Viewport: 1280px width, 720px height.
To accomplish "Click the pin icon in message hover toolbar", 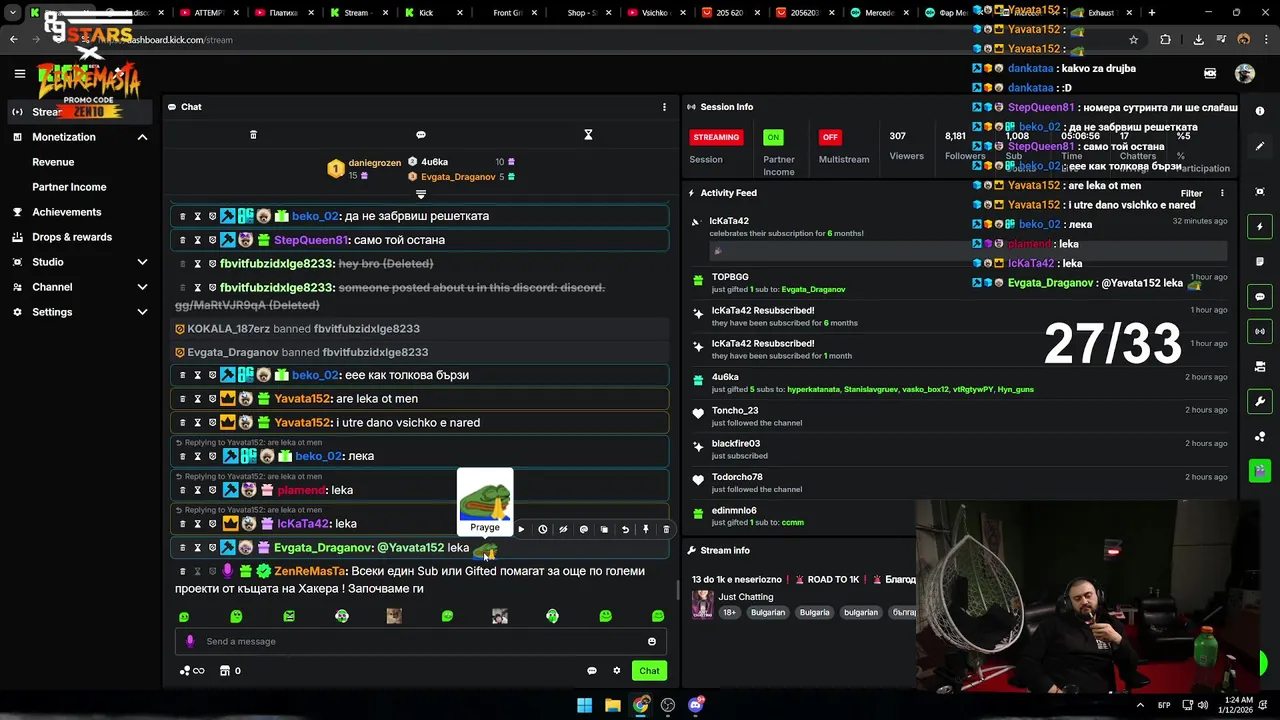I will pos(646,530).
